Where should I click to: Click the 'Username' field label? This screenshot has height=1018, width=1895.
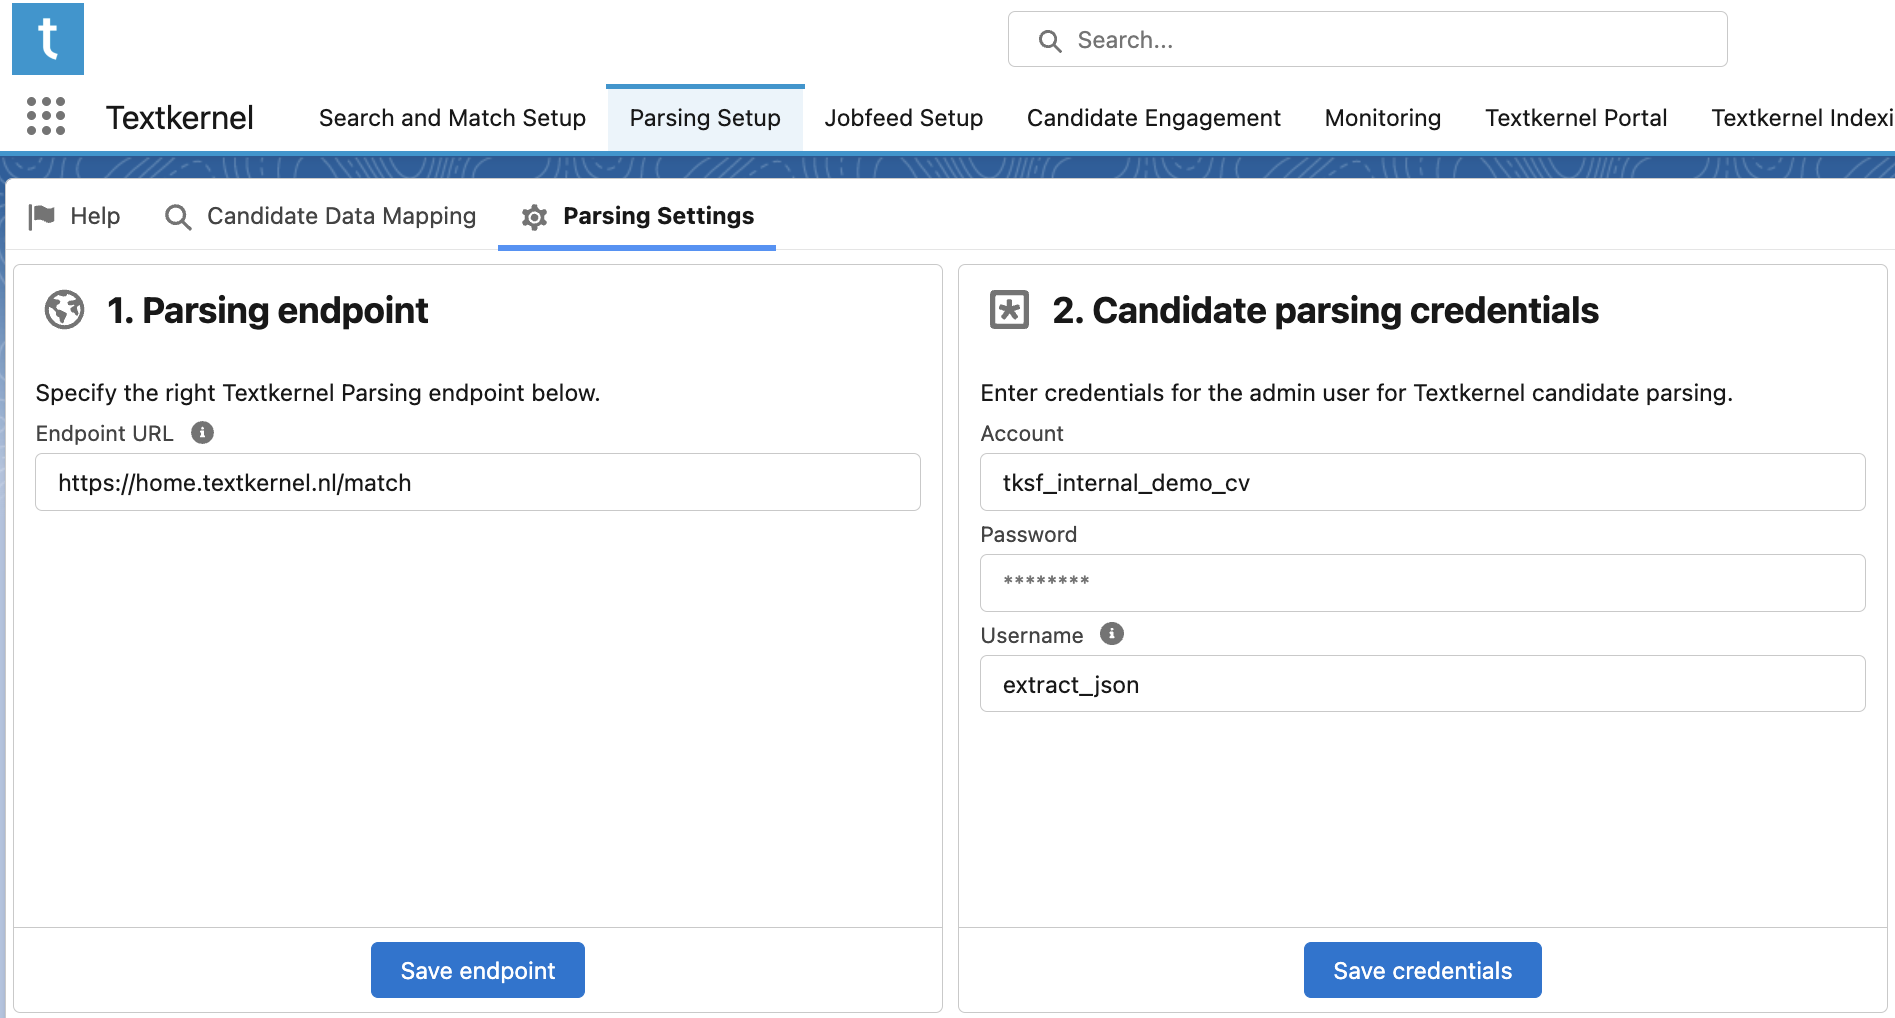(x=1031, y=635)
